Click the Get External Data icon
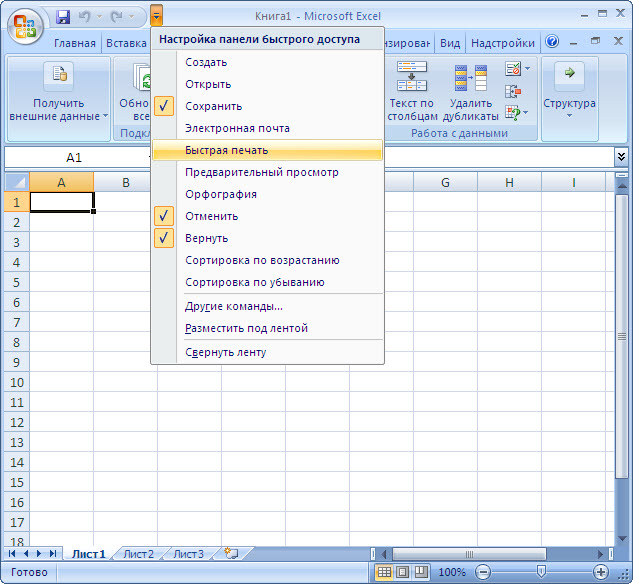The width and height of the screenshot is (633, 584). (x=59, y=75)
